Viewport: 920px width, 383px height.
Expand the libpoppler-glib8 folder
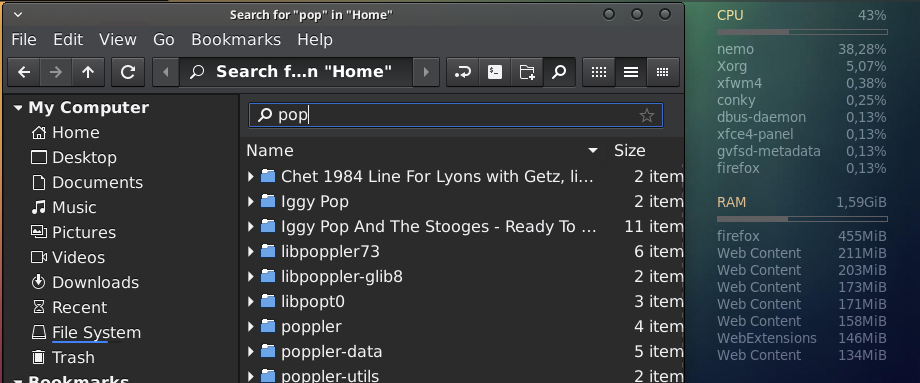pos(251,276)
